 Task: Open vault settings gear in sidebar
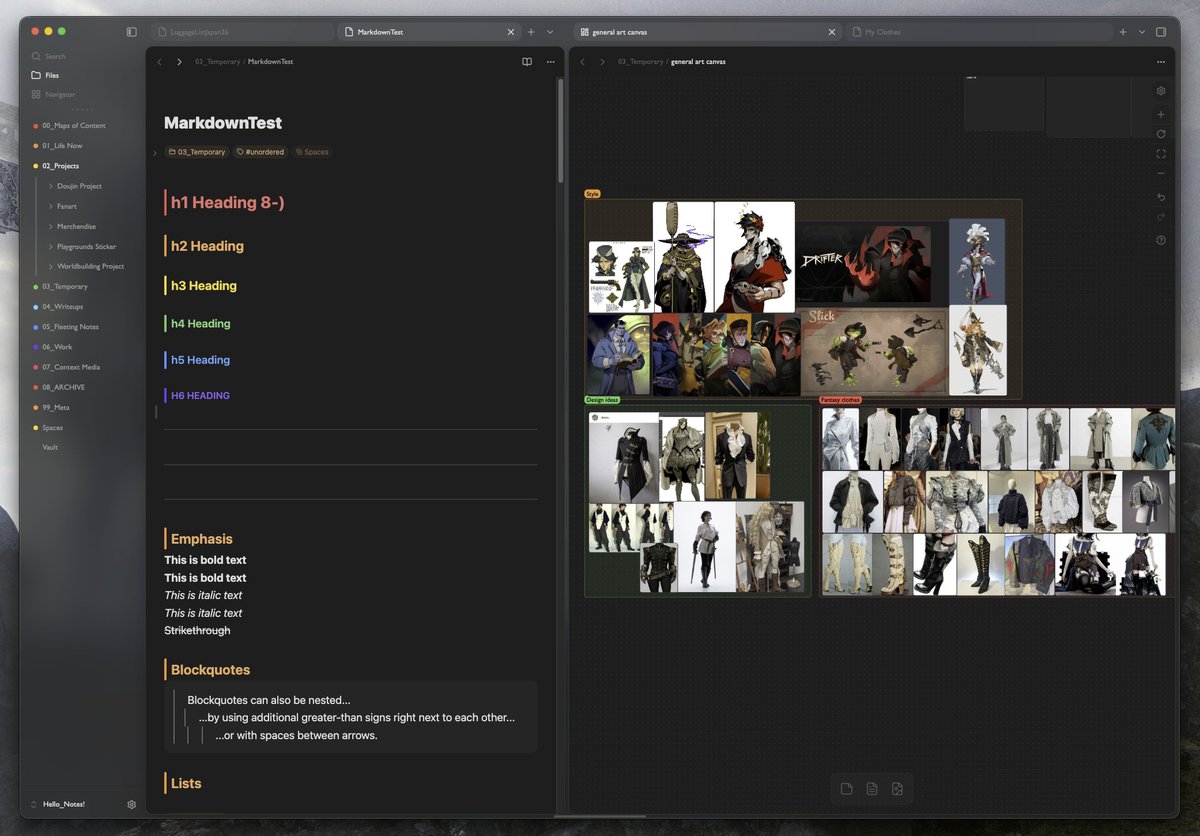[131, 804]
